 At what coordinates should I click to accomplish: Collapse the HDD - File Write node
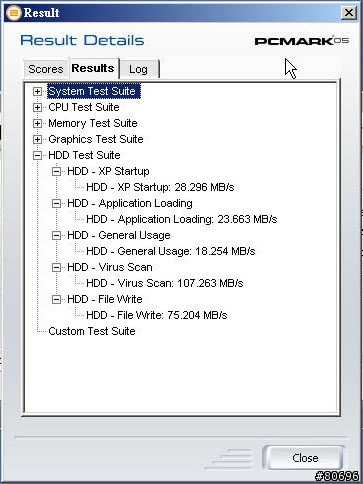[56, 299]
